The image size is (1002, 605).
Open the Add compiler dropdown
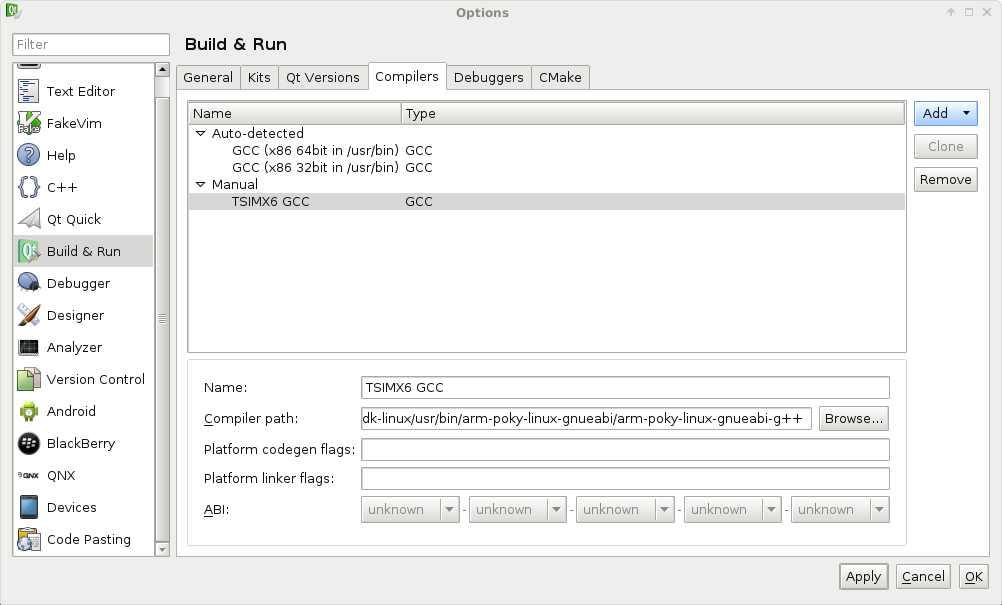[x=945, y=113]
